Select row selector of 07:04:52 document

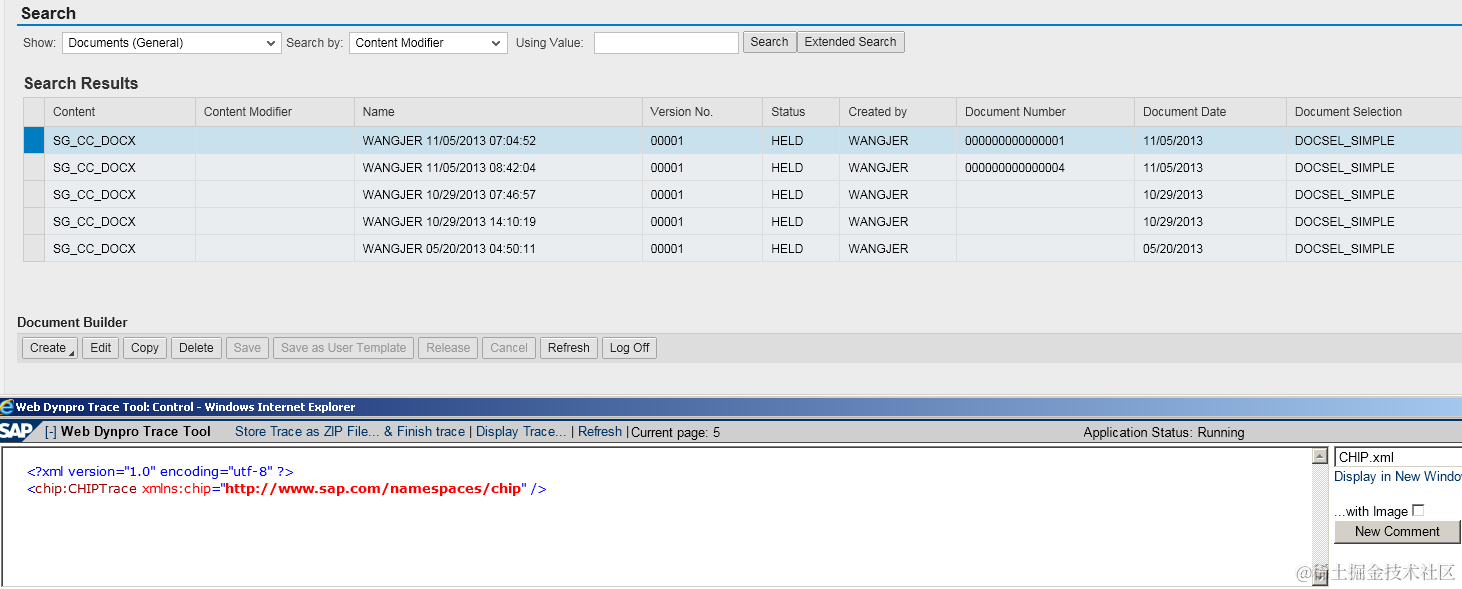pos(34,141)
